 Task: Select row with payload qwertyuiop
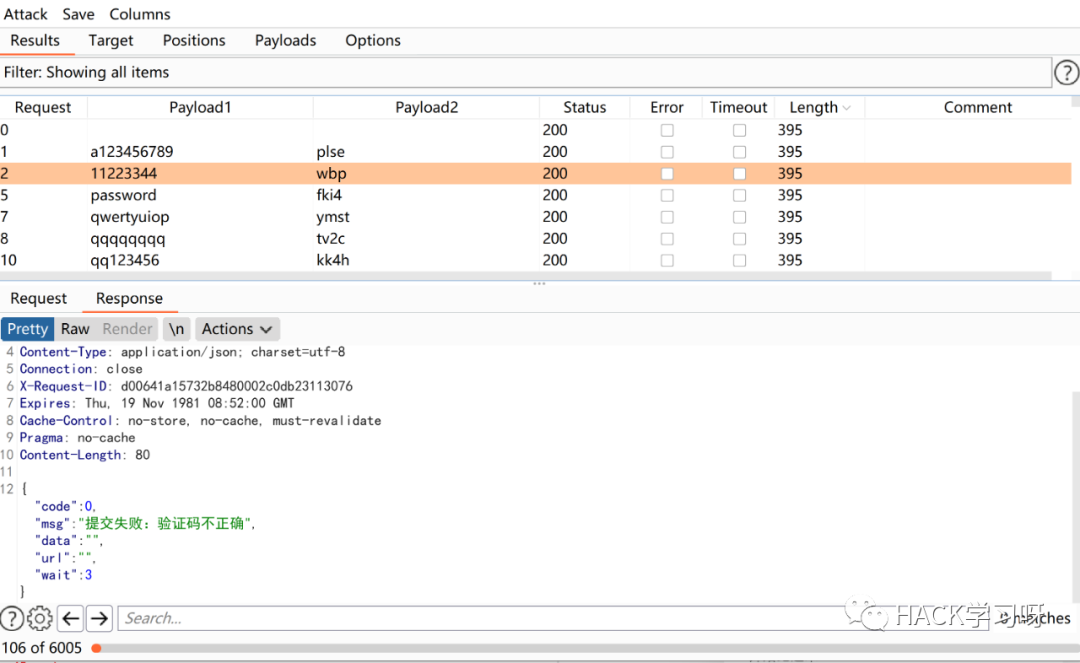tap(536, 217)
